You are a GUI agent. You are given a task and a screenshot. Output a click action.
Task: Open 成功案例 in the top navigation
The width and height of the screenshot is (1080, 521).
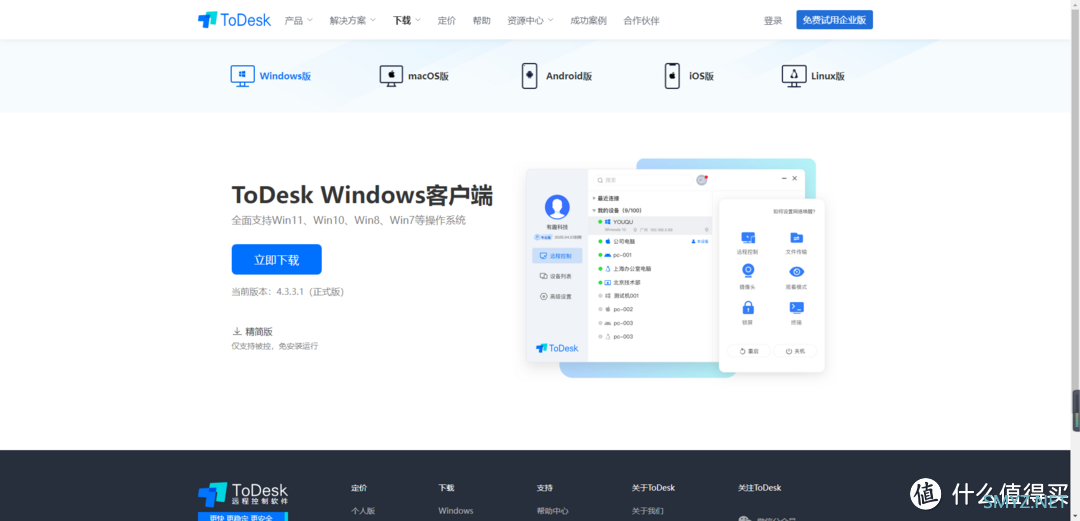point(588,21)
